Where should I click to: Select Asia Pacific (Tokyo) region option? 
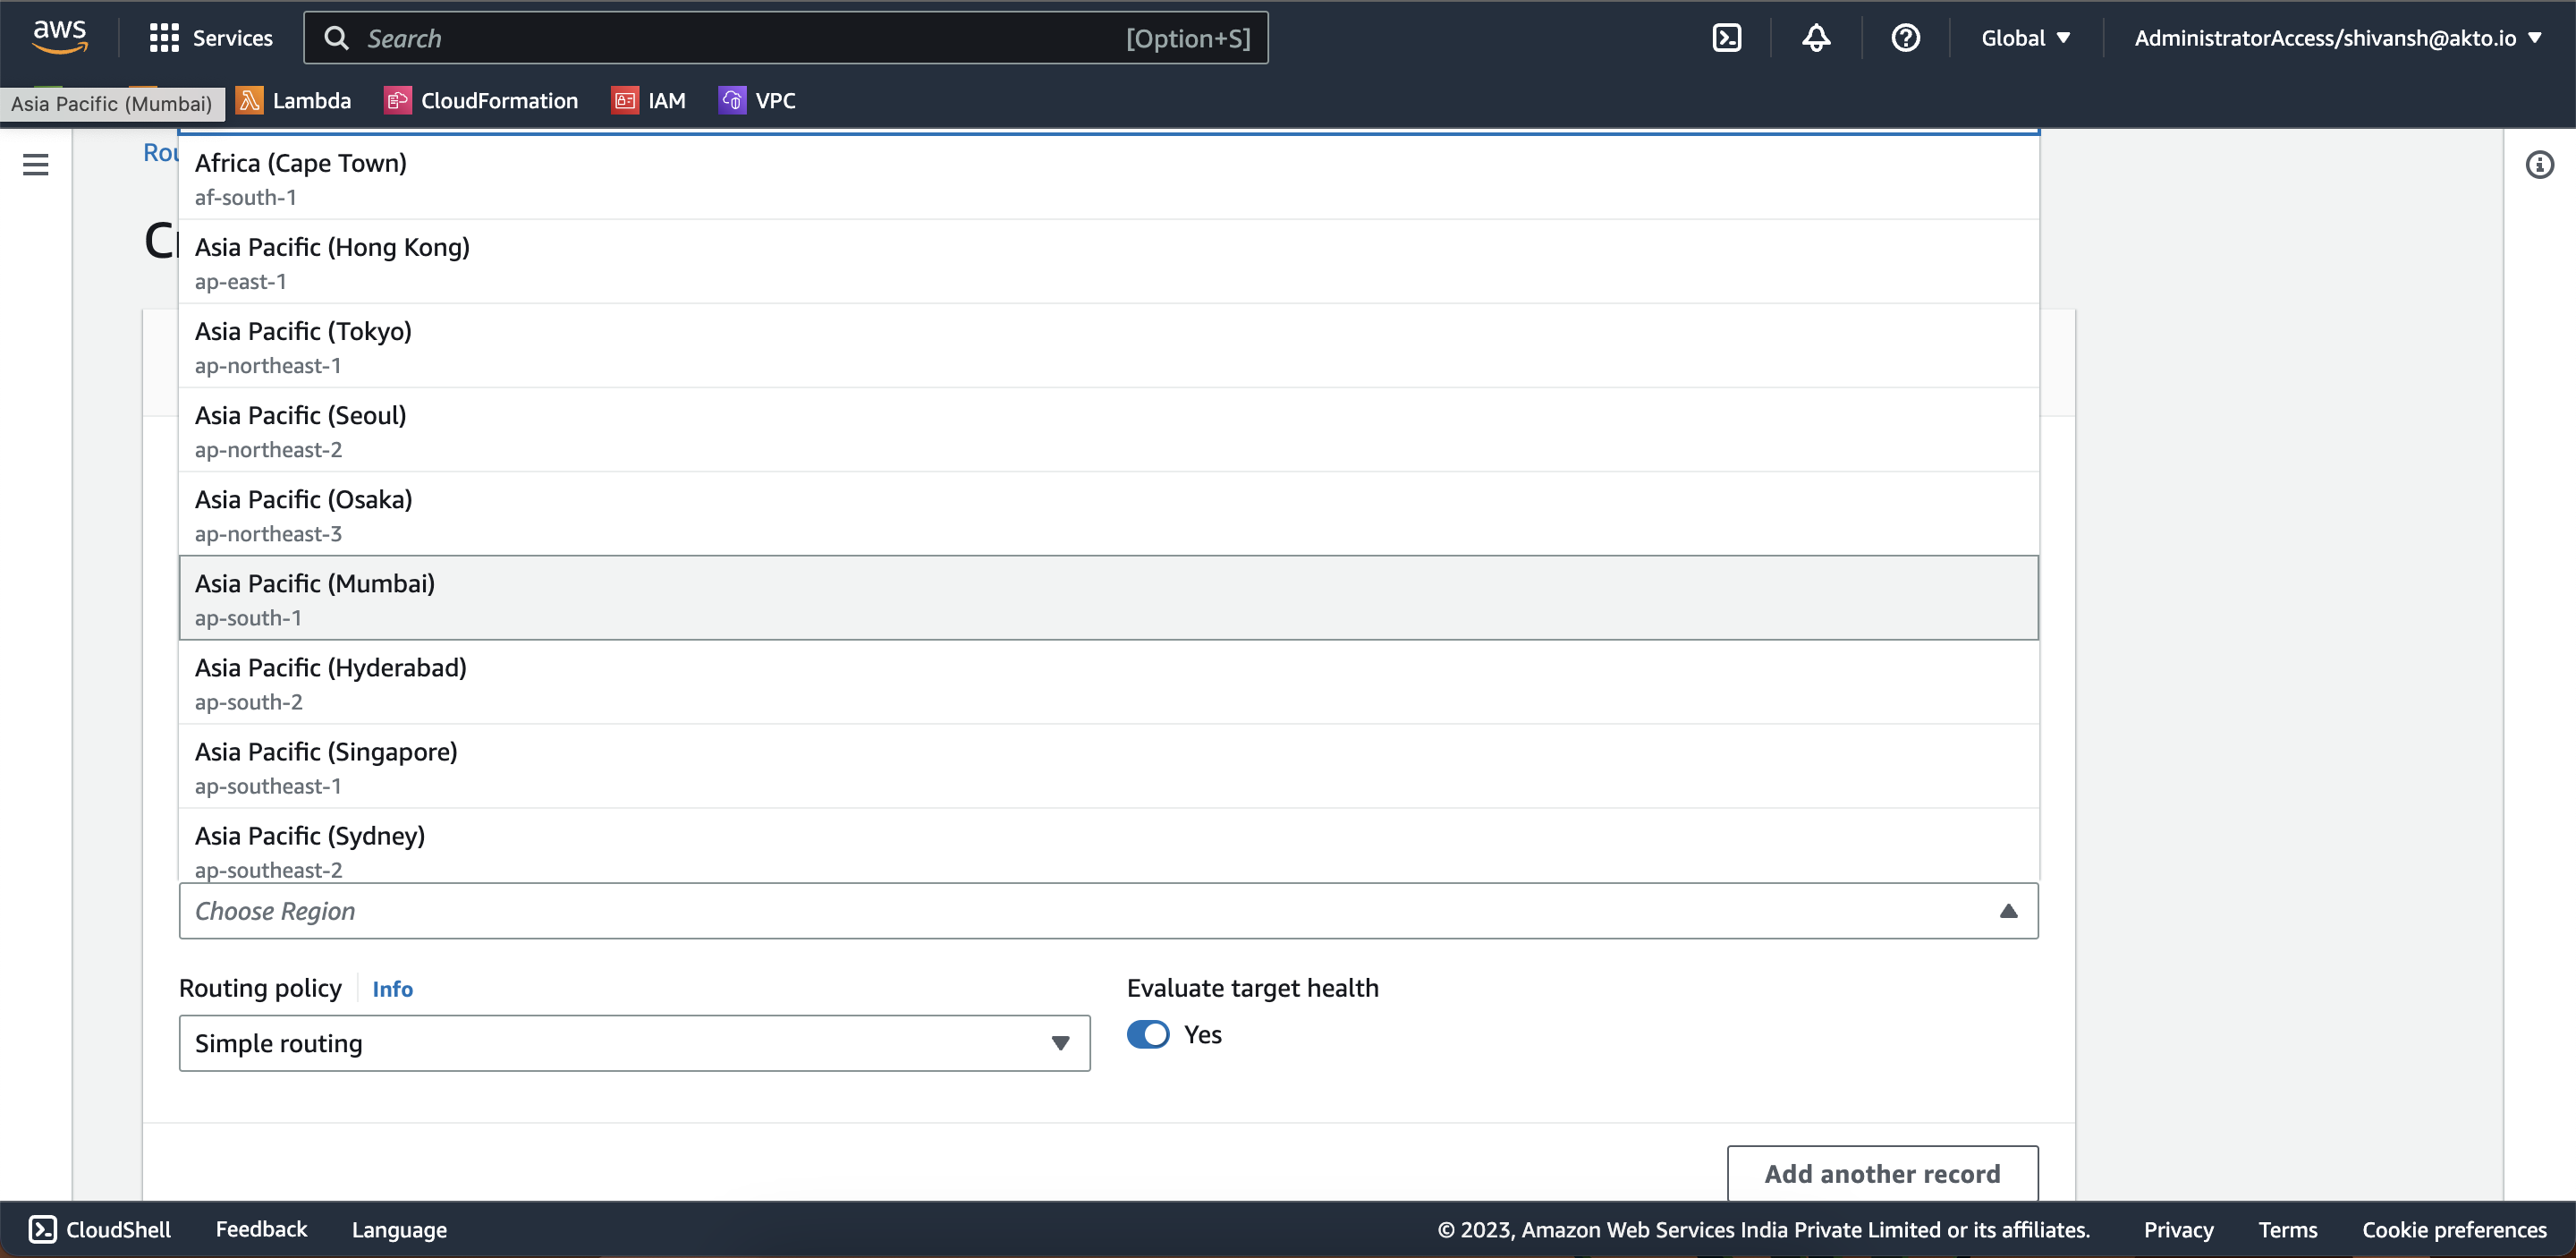[x=1108, y=346]
